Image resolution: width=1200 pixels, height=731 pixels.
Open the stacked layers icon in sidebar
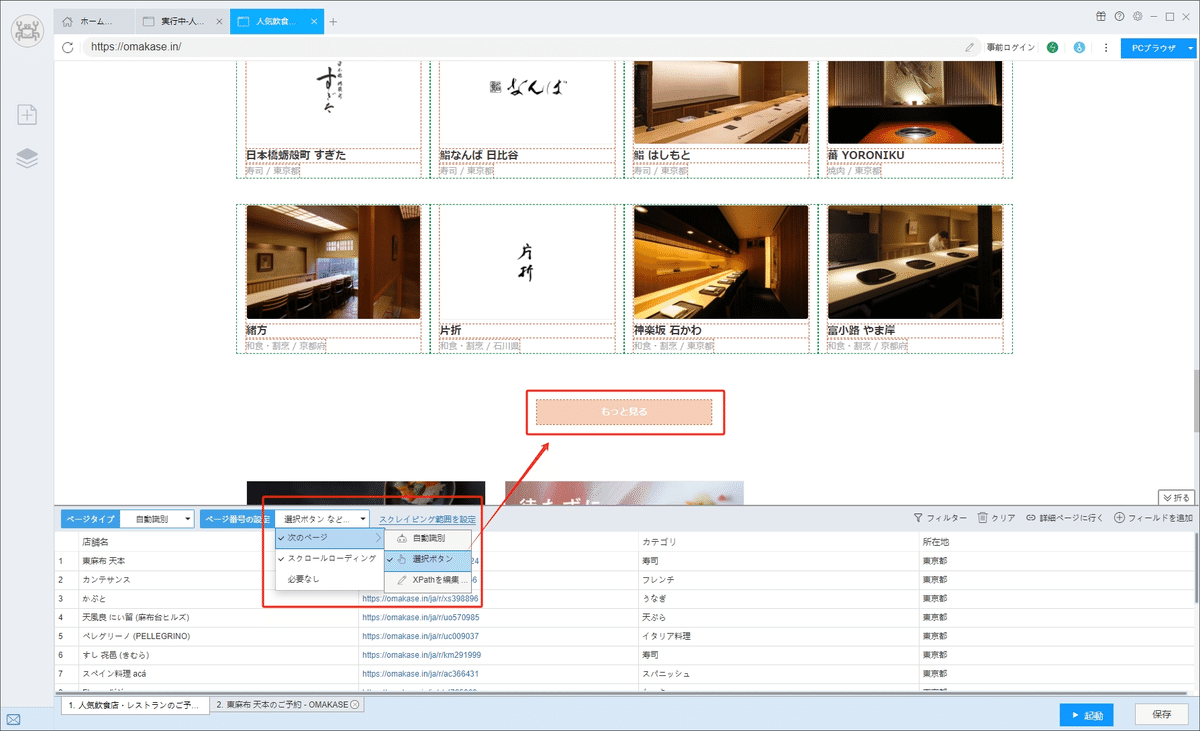click(x=27, y=158)
